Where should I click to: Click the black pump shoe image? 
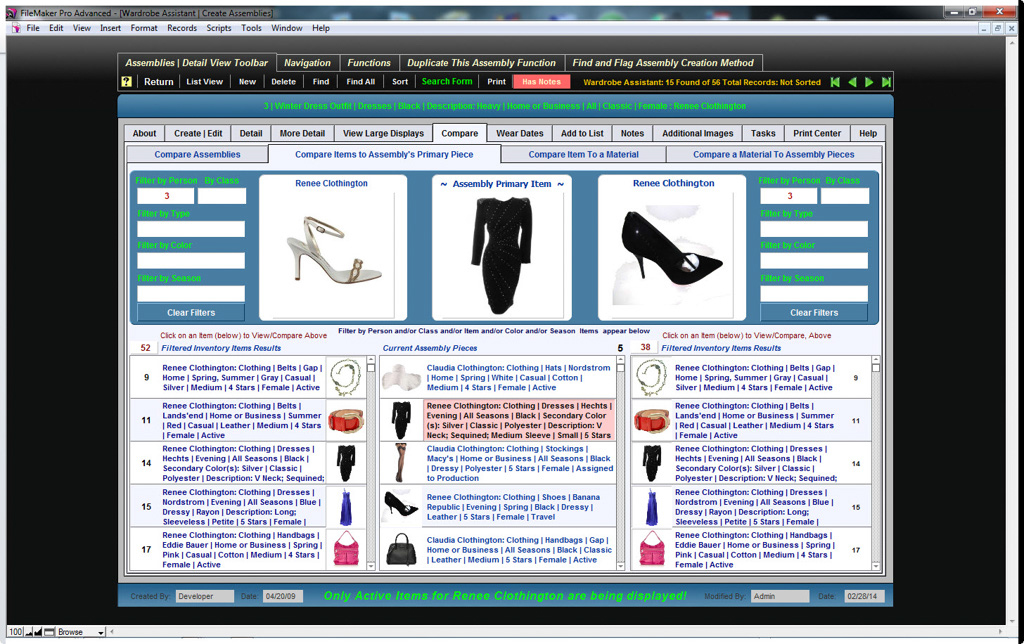pos(671,247)
